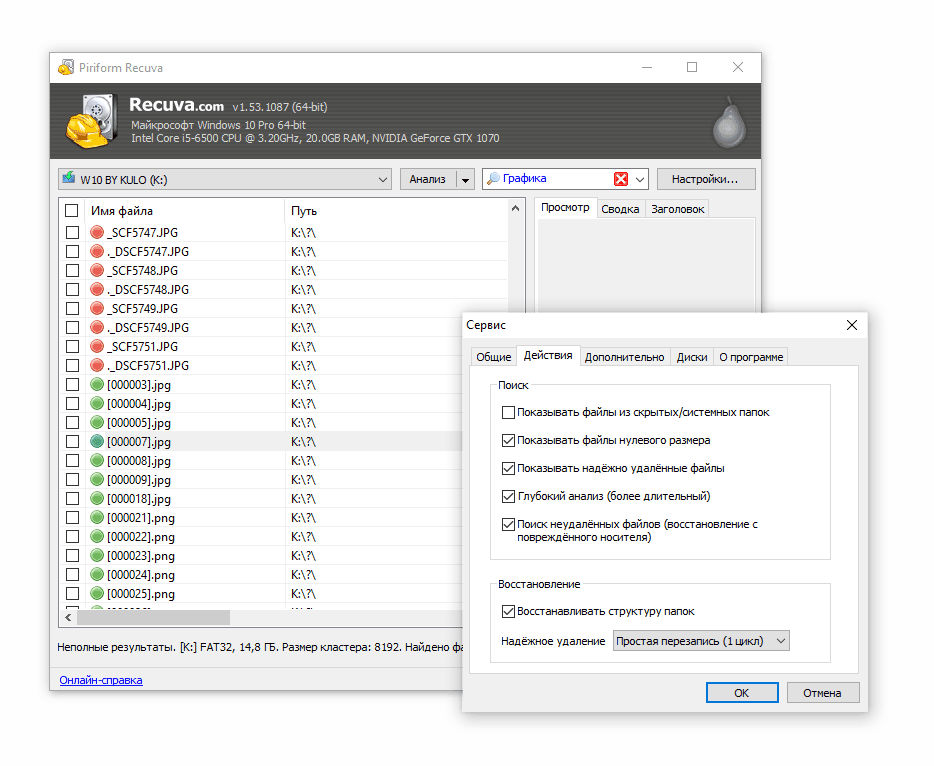Click the red status icon of _SCF5747.JPG

(x=97, y=233)
